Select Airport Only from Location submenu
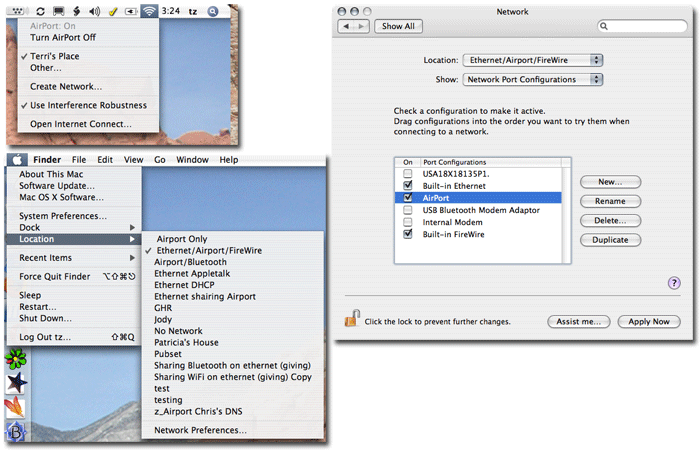 (181, 239)
